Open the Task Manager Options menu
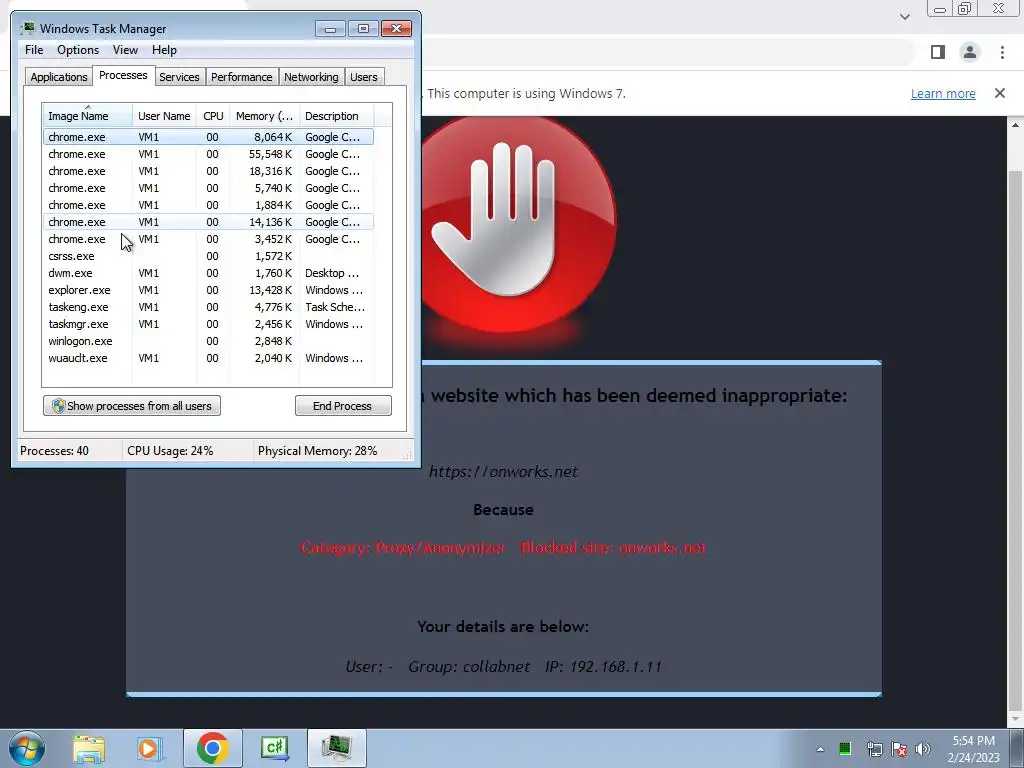 [78, 50]
